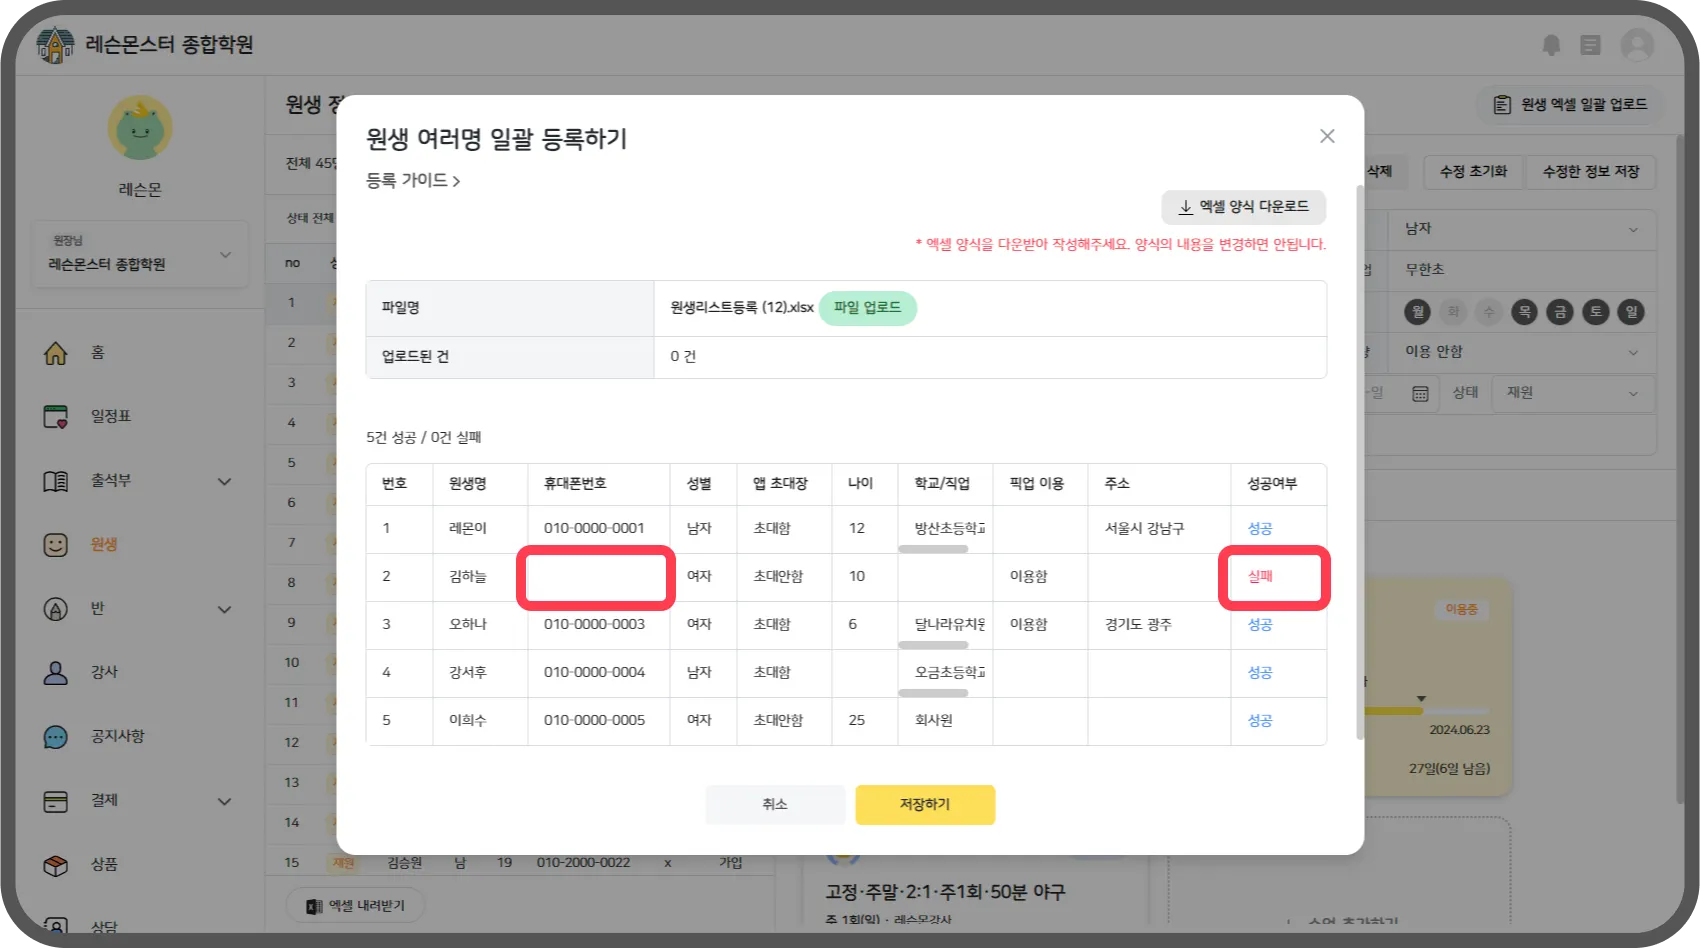Select the 공지사항 menu label

(x=118, y=736)
